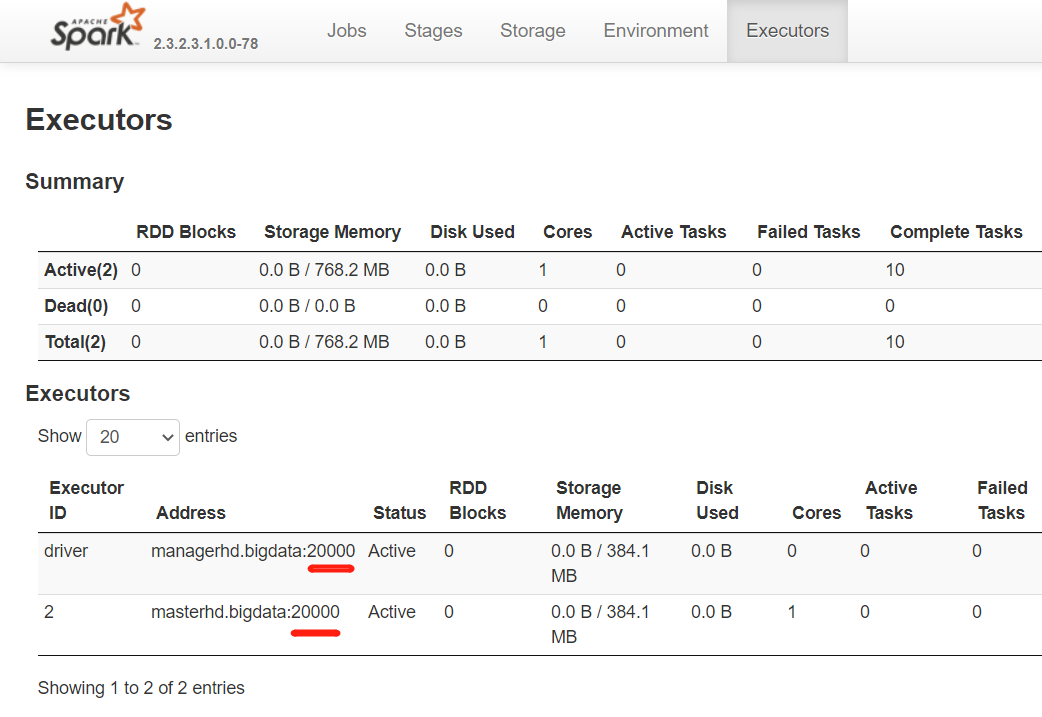Sort by Executor ID column header

tap(86, 500)
